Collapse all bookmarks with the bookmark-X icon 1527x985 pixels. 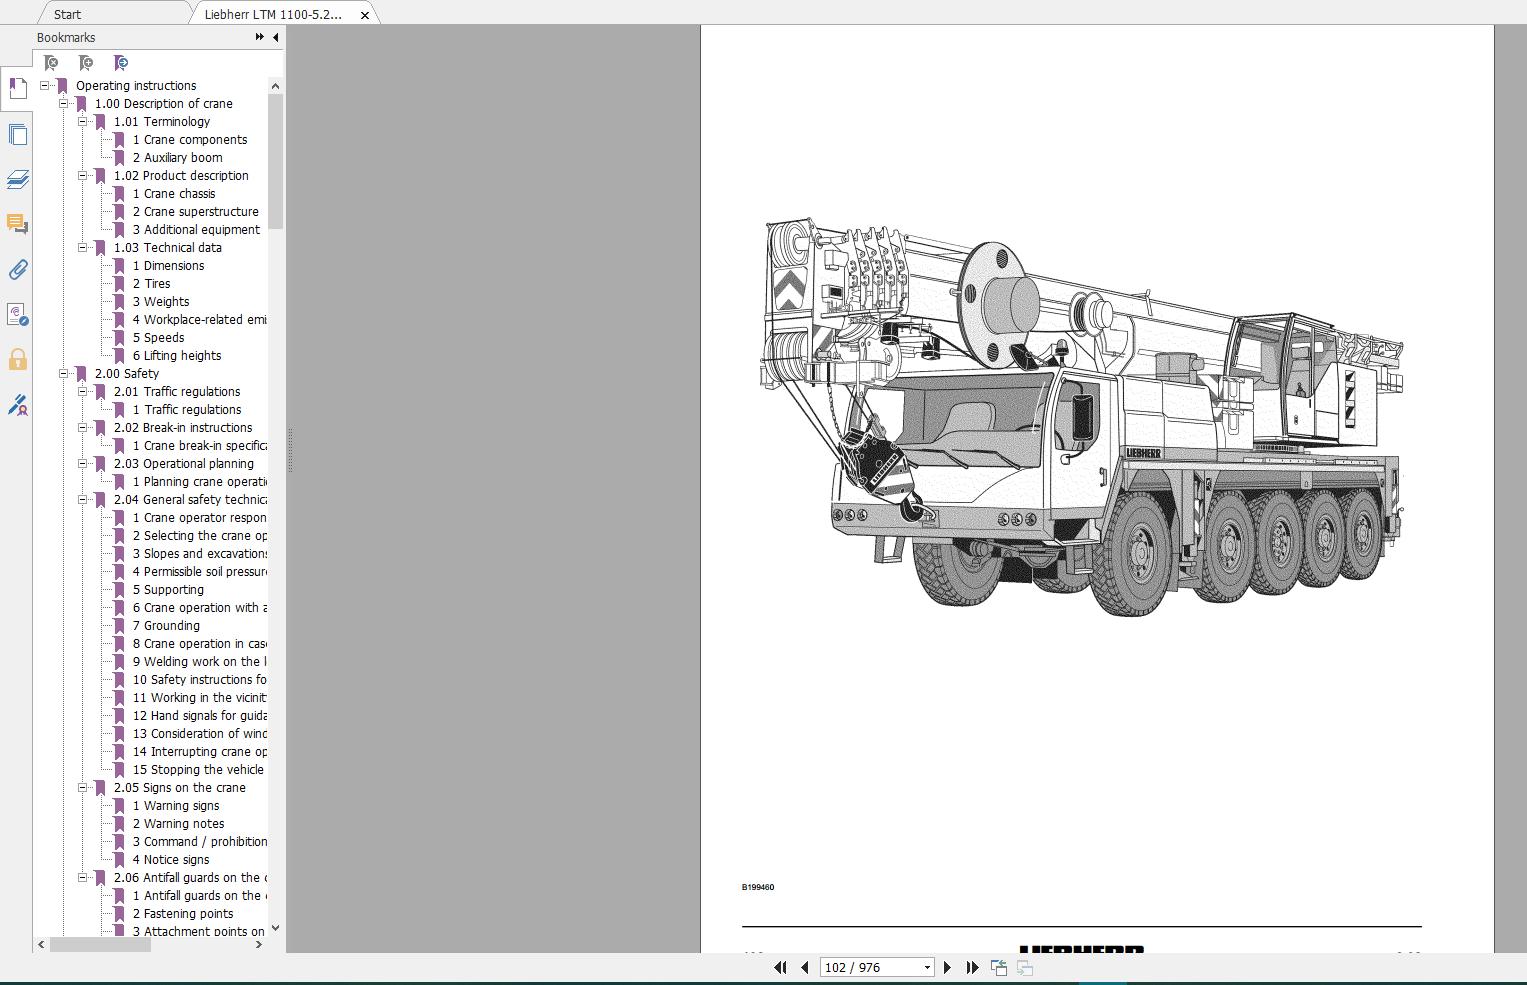coord(52,62)
